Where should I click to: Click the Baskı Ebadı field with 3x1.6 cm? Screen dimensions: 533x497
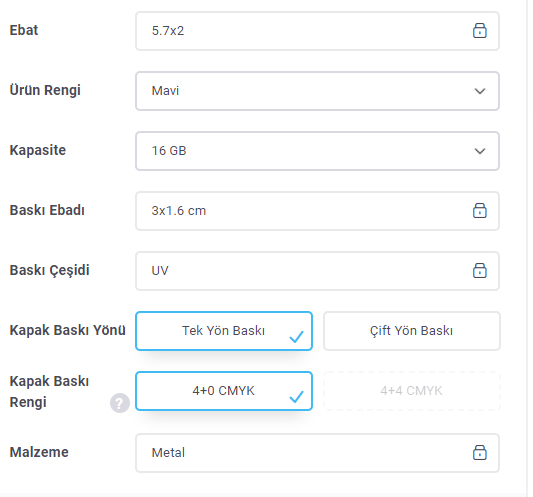(x=317, y=211)
